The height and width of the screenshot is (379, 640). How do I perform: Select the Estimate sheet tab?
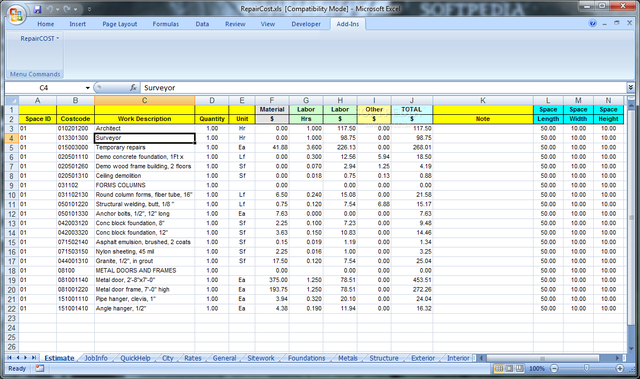click(x=59, y=358)
